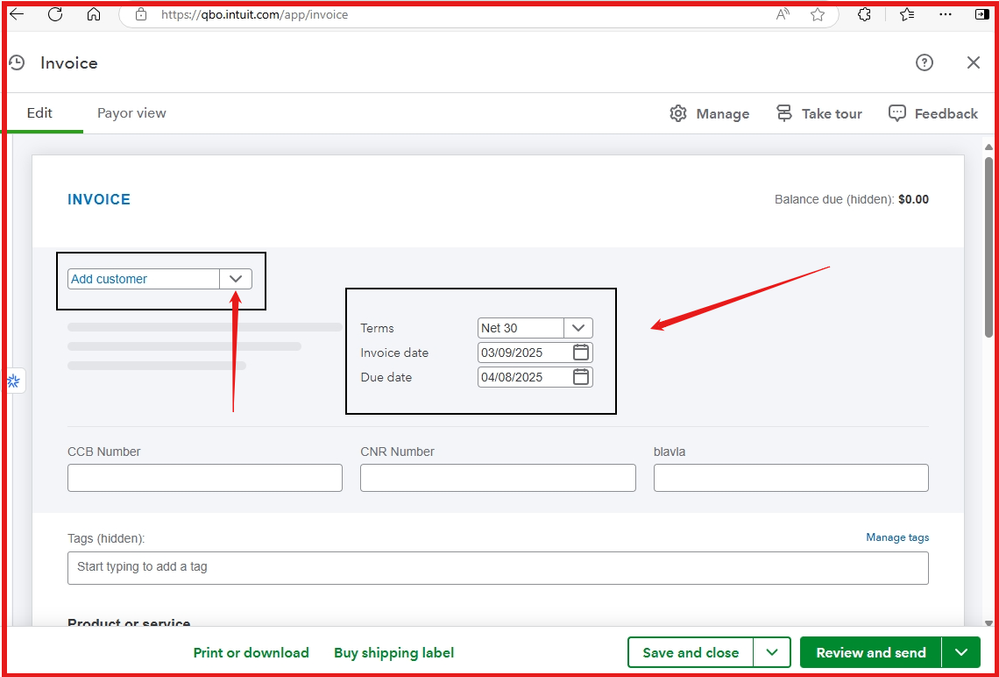This screenshot has width=999, height=677.
Task: Click the CCB Number input box
Action: (205, 478)
